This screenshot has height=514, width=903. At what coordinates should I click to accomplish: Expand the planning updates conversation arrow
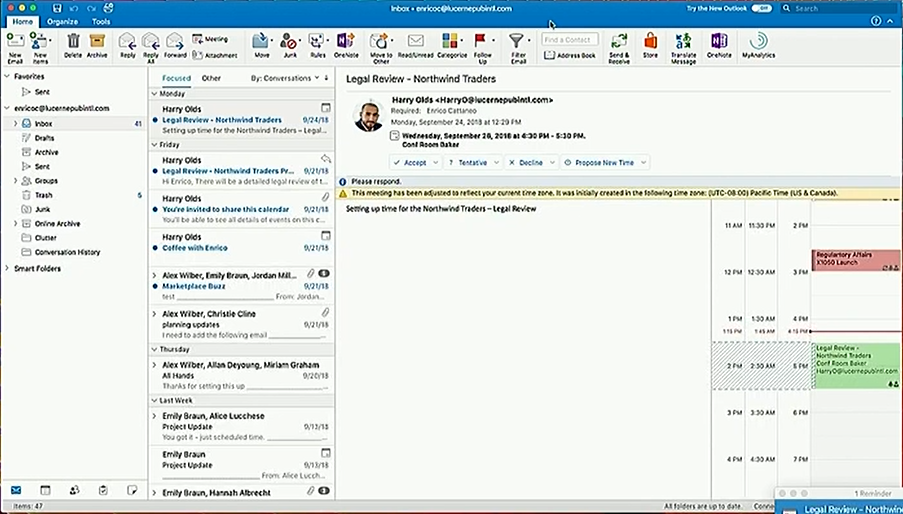154,314
